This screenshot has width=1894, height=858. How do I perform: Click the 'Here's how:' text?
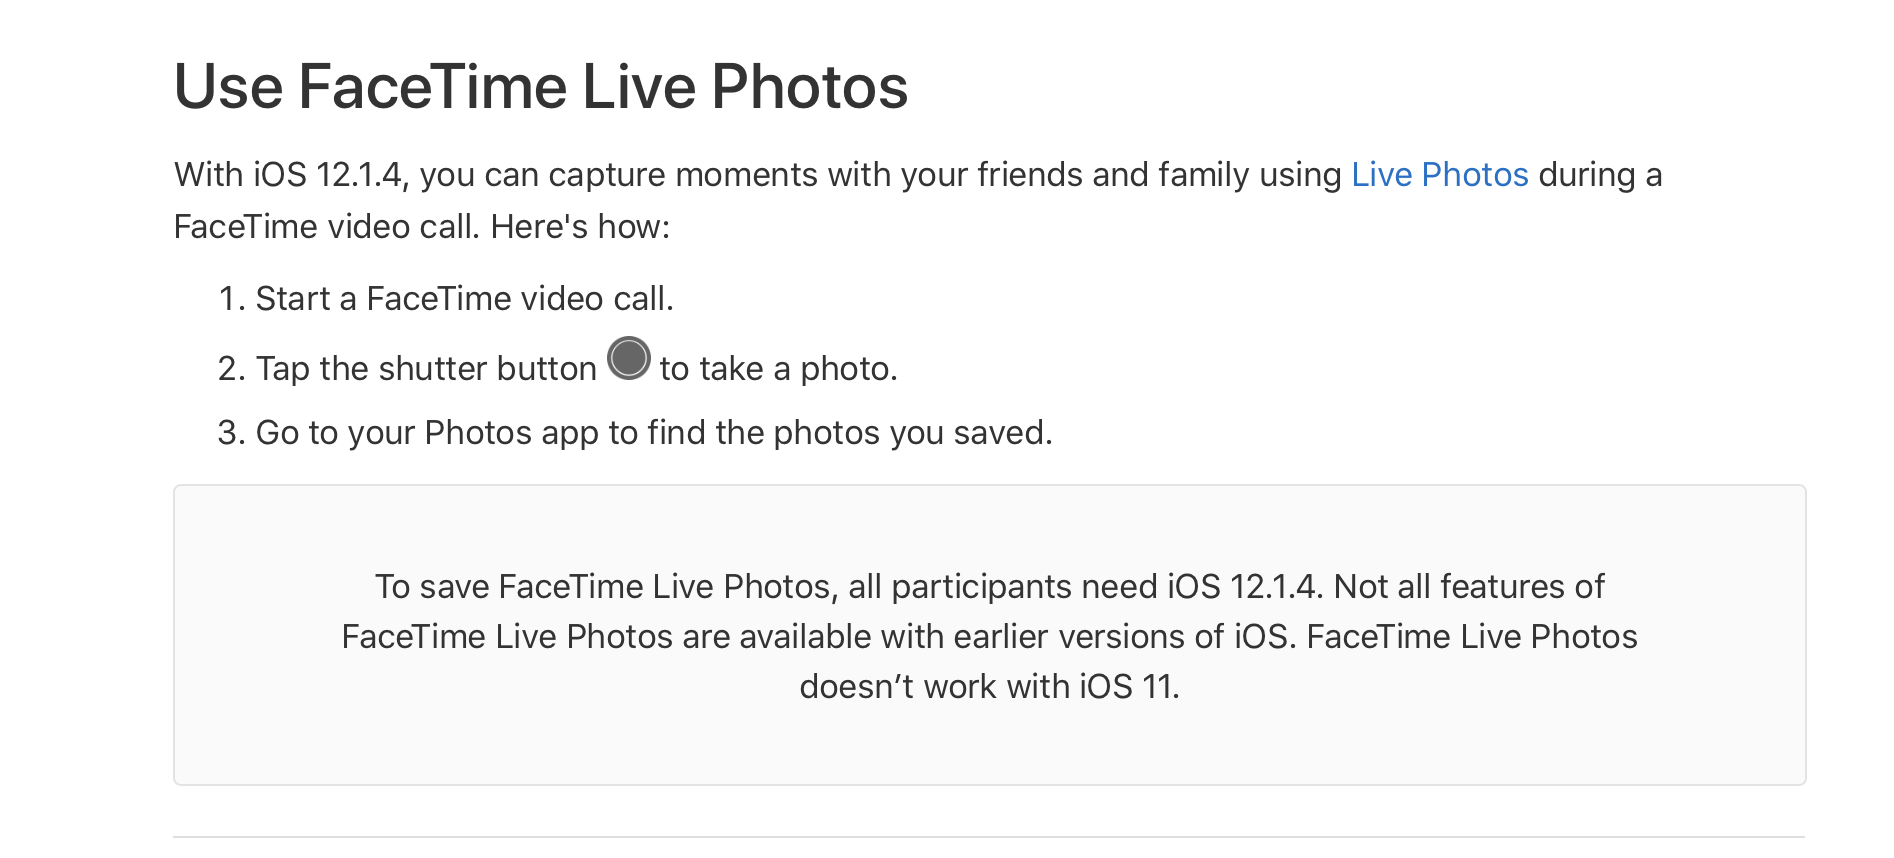pos(580,227)
